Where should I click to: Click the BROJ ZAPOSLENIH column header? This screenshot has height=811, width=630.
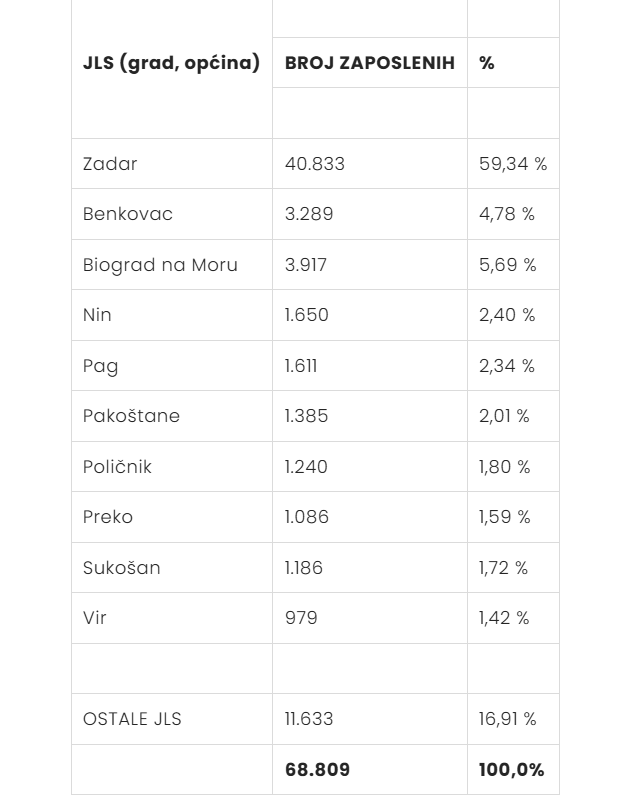[369, 63]
